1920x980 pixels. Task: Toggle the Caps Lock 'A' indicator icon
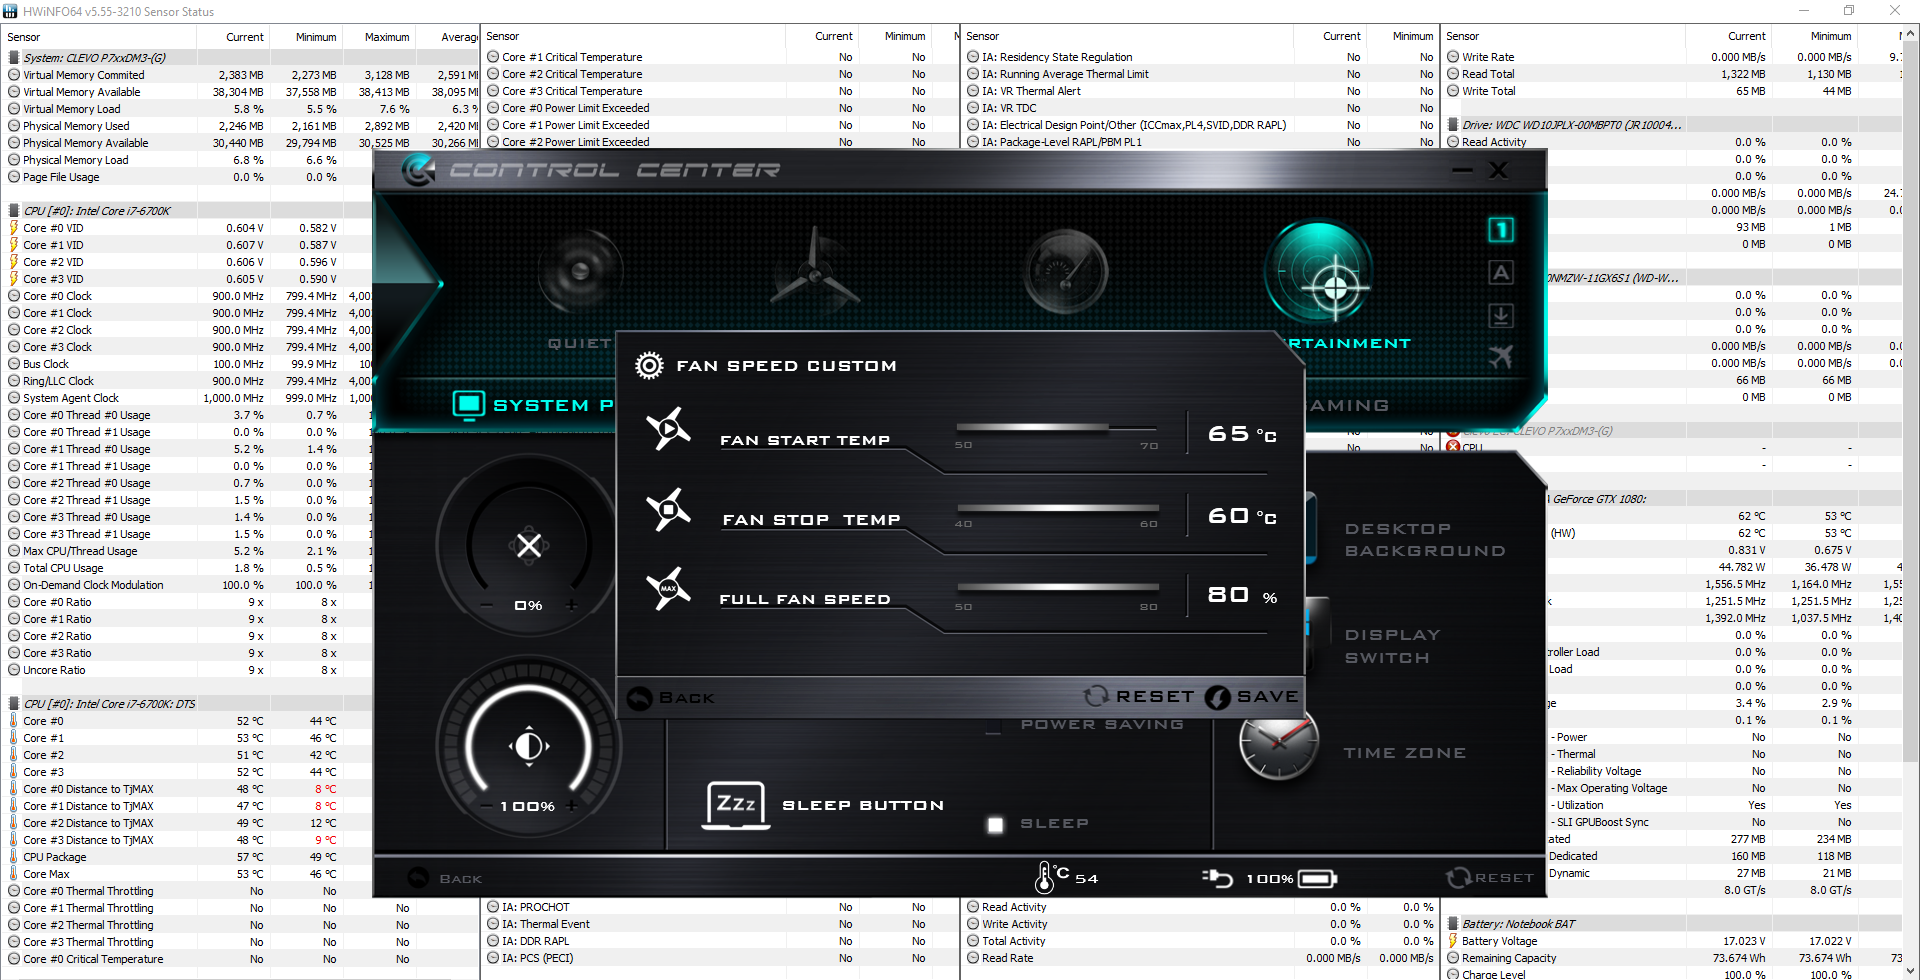point(1500,272)
